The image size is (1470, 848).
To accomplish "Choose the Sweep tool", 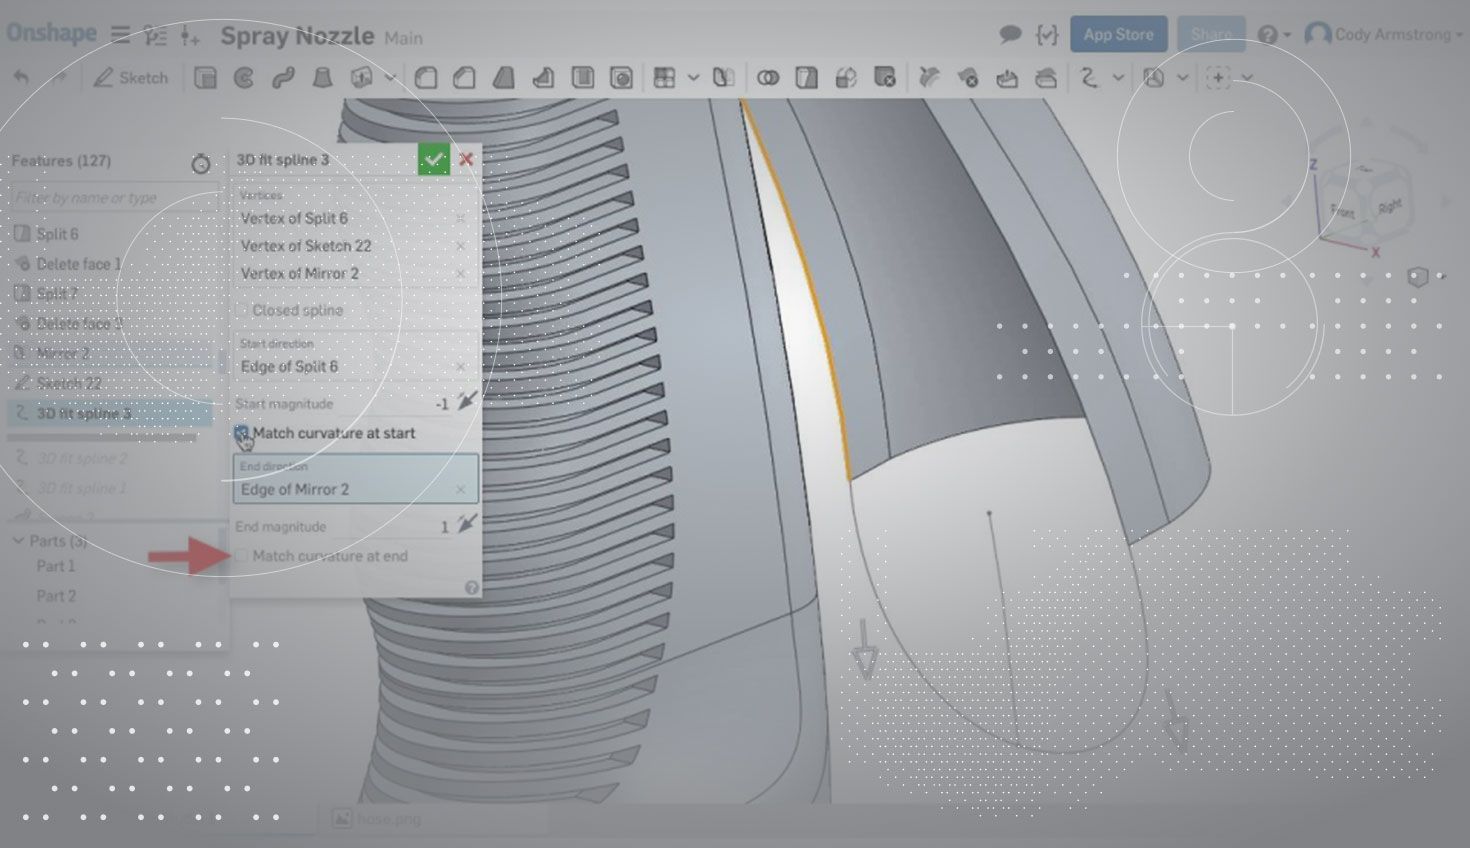I will click(283, 78).
